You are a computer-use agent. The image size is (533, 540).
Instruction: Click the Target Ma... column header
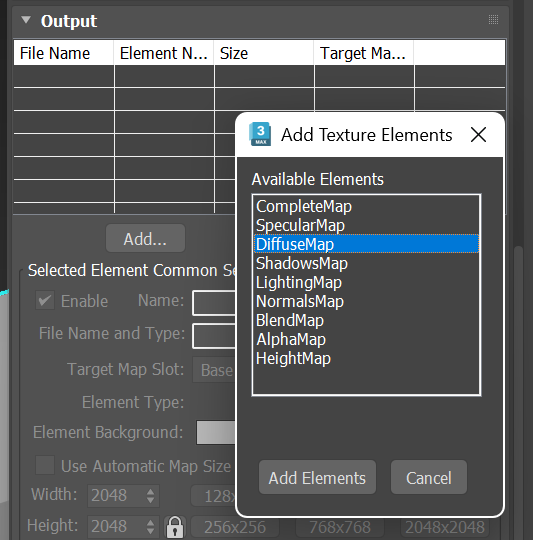pyautogui.click(x=364, y=53)
